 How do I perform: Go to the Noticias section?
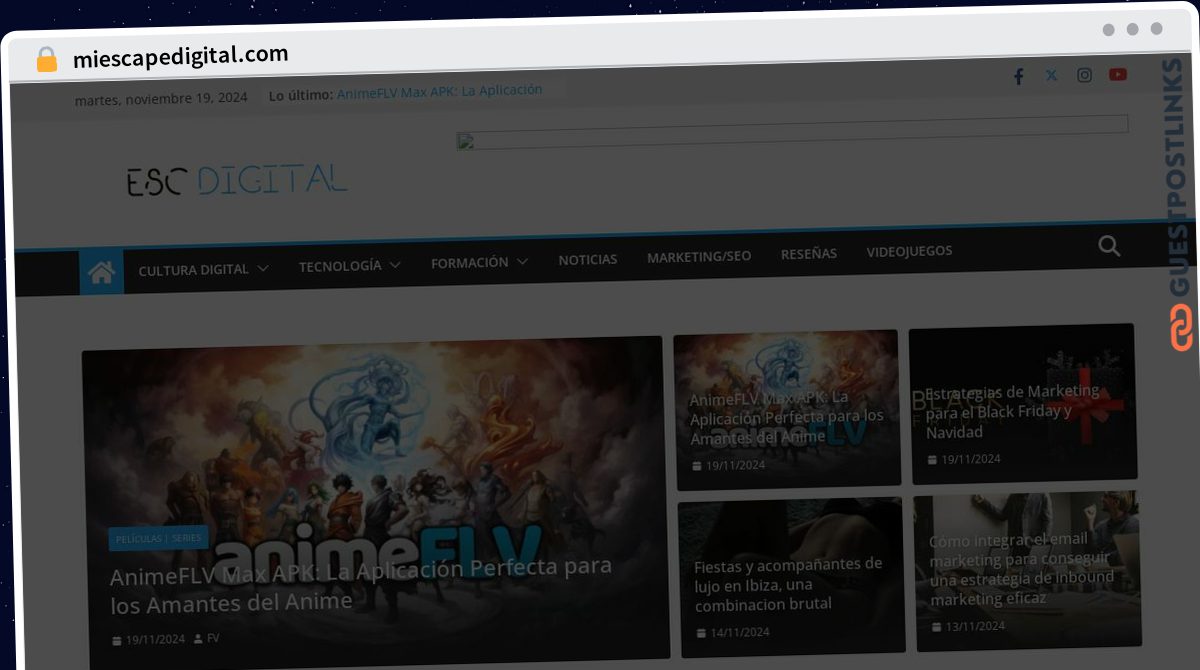pyautogui.click(x=588, y=259)
